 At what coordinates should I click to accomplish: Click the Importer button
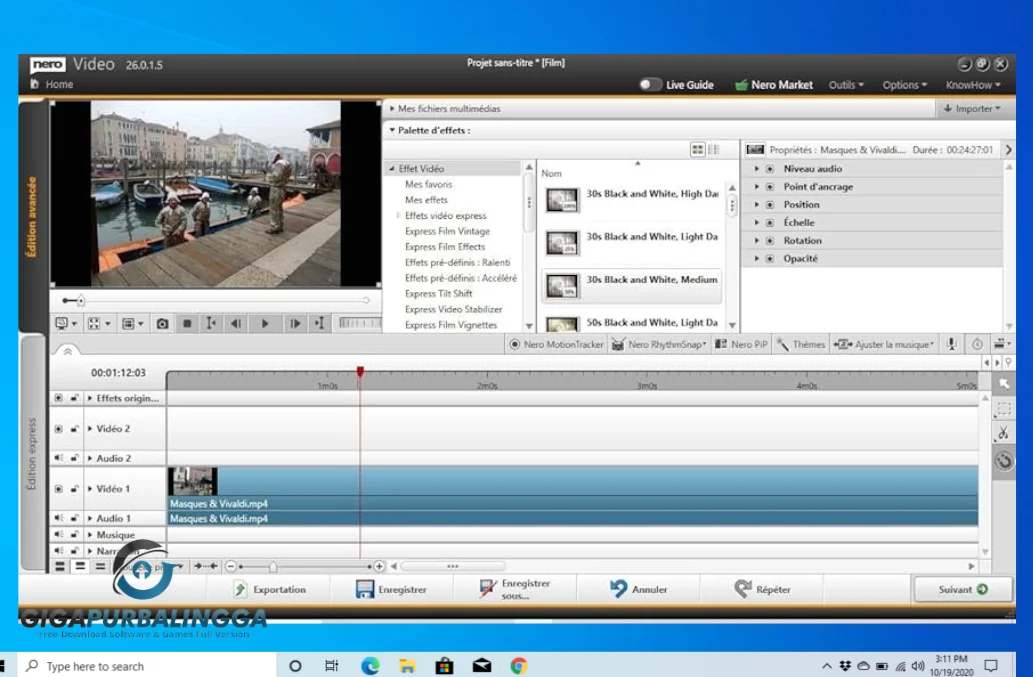click(972, 109)
